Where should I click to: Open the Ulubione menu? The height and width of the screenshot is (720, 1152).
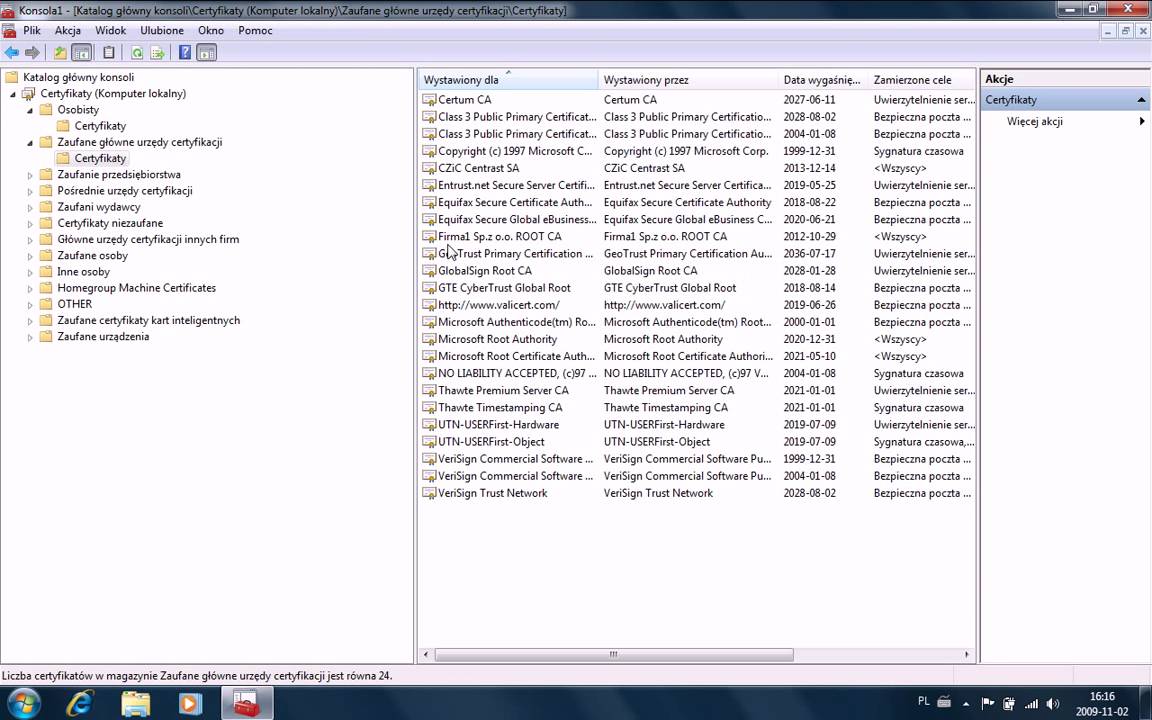pyautogui.click(x=162, y=30)
